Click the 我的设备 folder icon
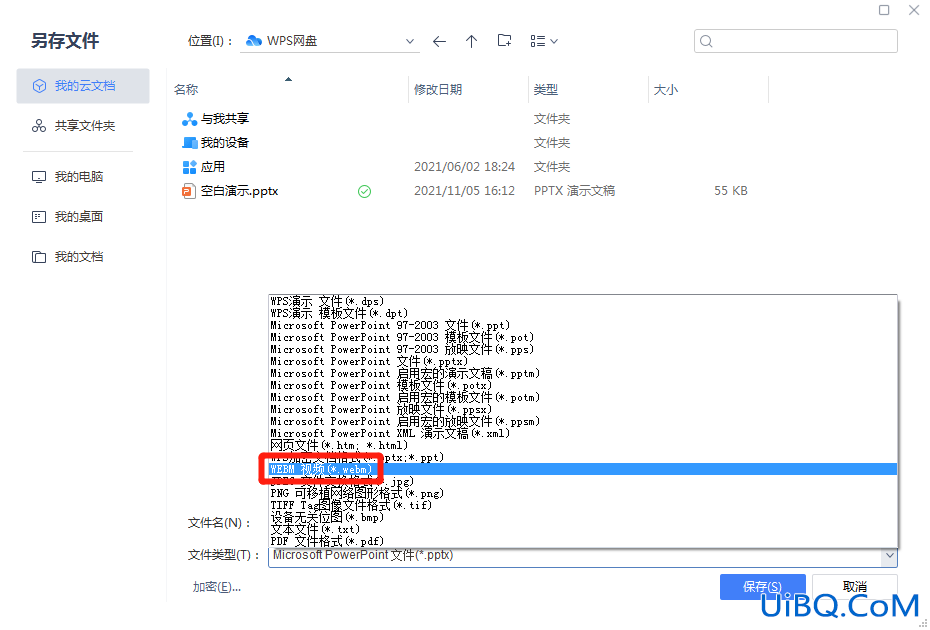The height and width of the screenshot is (630, 930). [x=189, y=143]
